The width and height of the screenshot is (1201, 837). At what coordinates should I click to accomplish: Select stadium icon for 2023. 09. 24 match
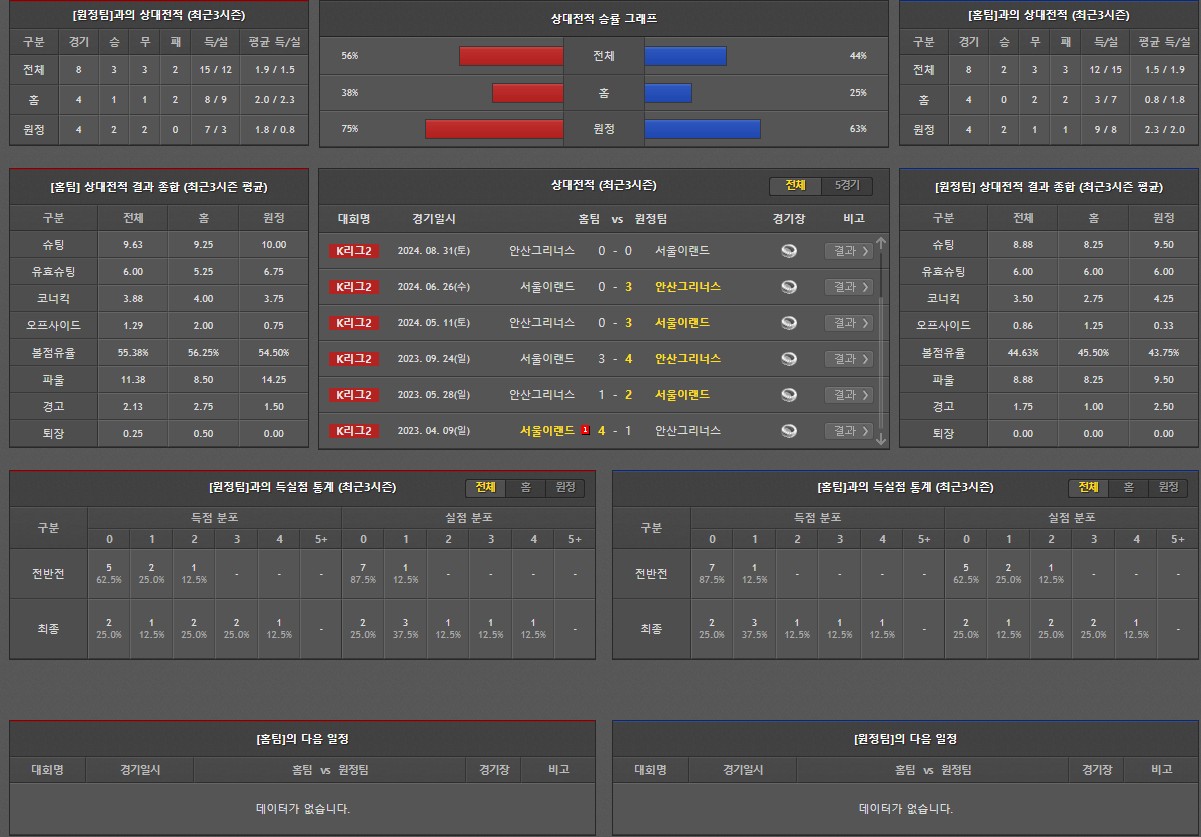(x=789, y=359)
